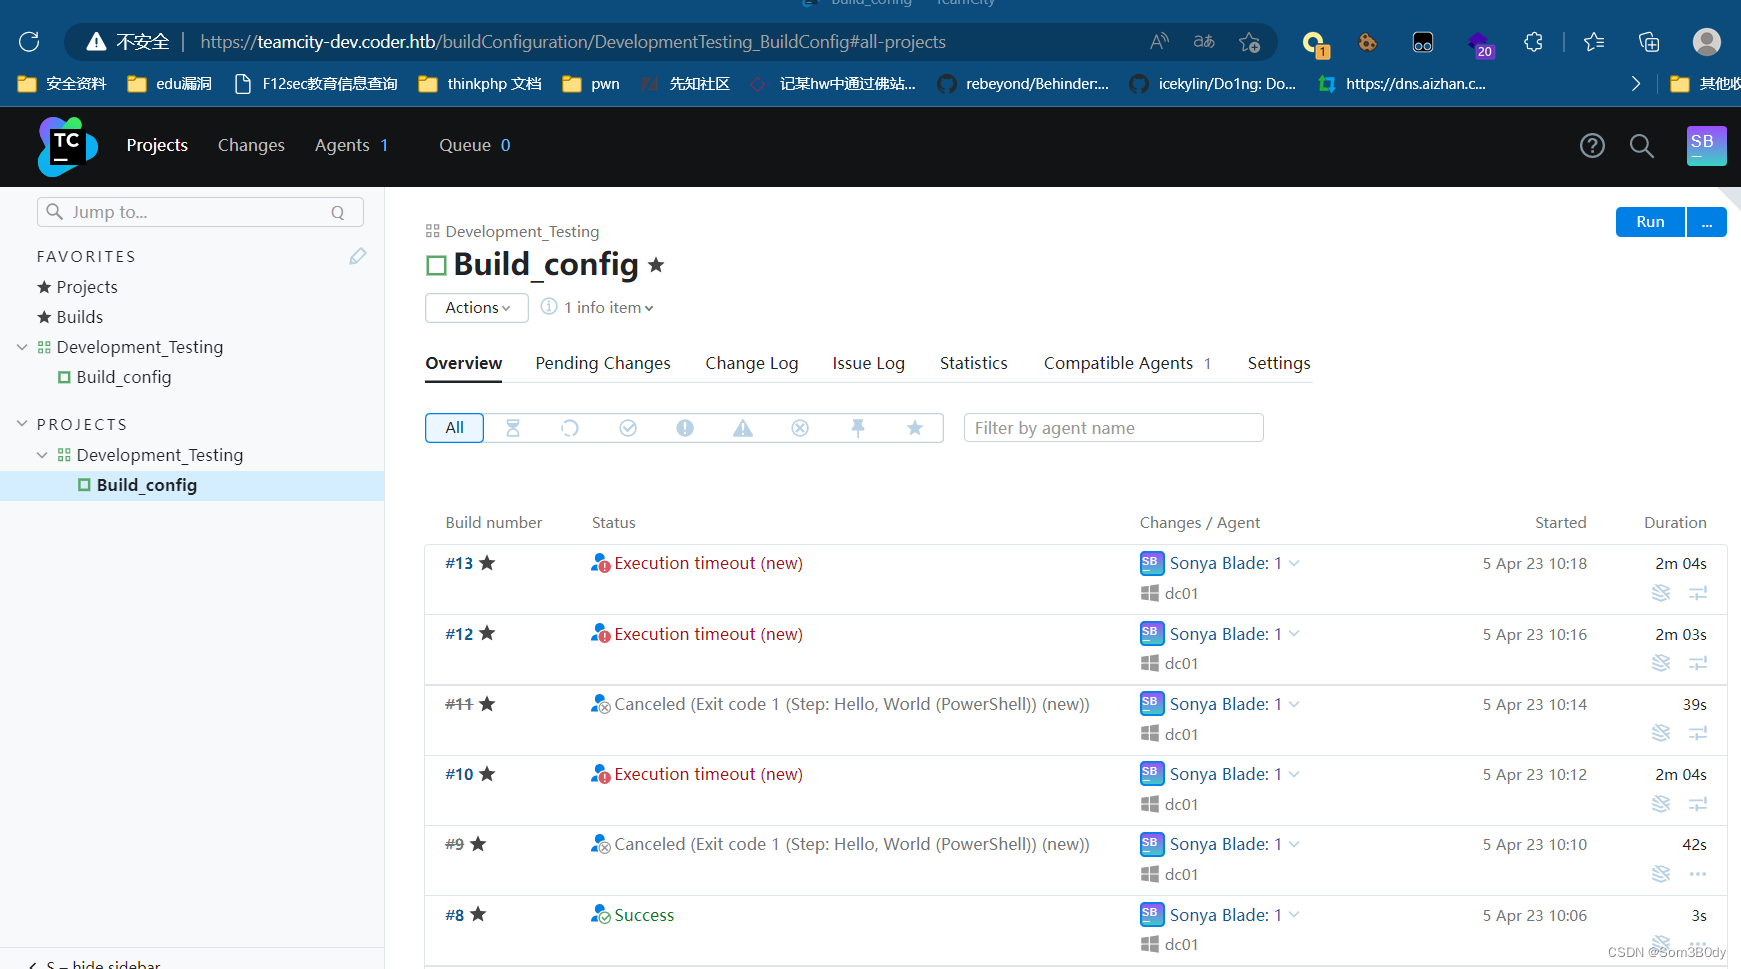The image size is (1741, 969).
Task: Filter builds by warning triangle icon
Action: (x=743, y=428)
